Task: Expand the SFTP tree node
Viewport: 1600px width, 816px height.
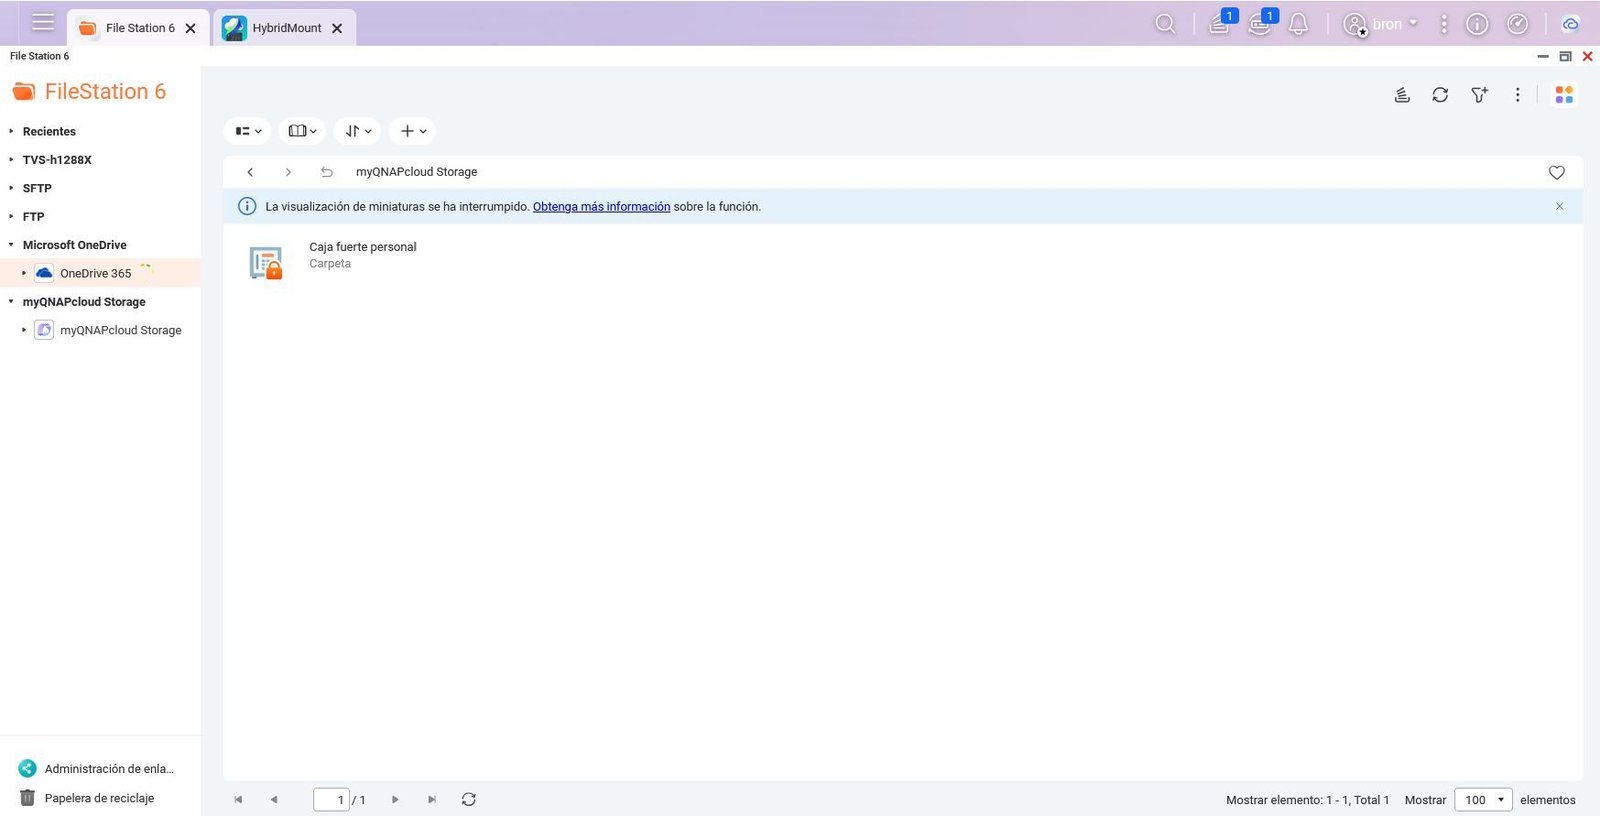Action: (x=11, y=188)
